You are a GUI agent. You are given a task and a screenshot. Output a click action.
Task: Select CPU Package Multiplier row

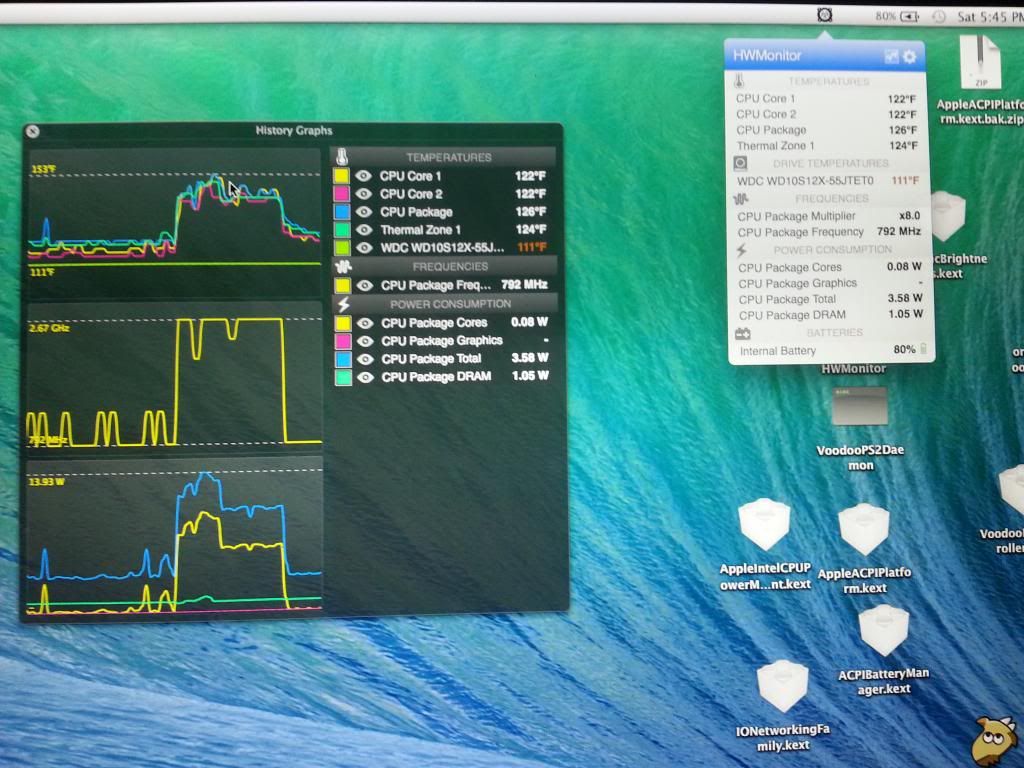click(828, 216)
